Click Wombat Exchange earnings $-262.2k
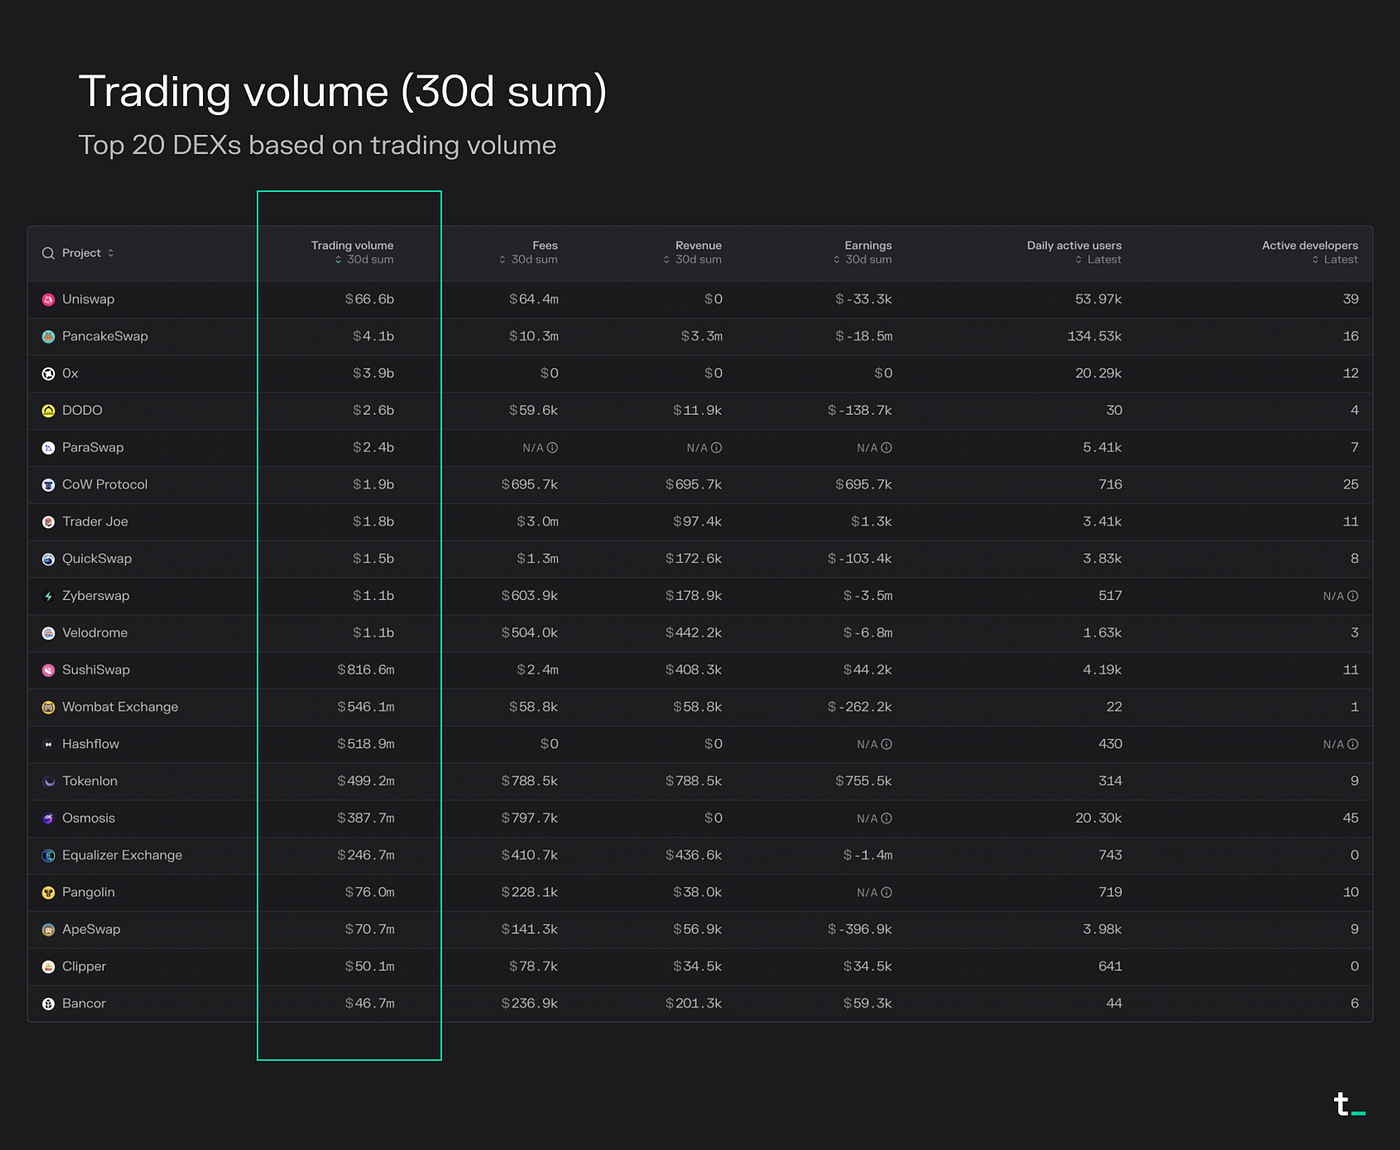Screen dimensions: 1400x1150 tap(860, 707)
